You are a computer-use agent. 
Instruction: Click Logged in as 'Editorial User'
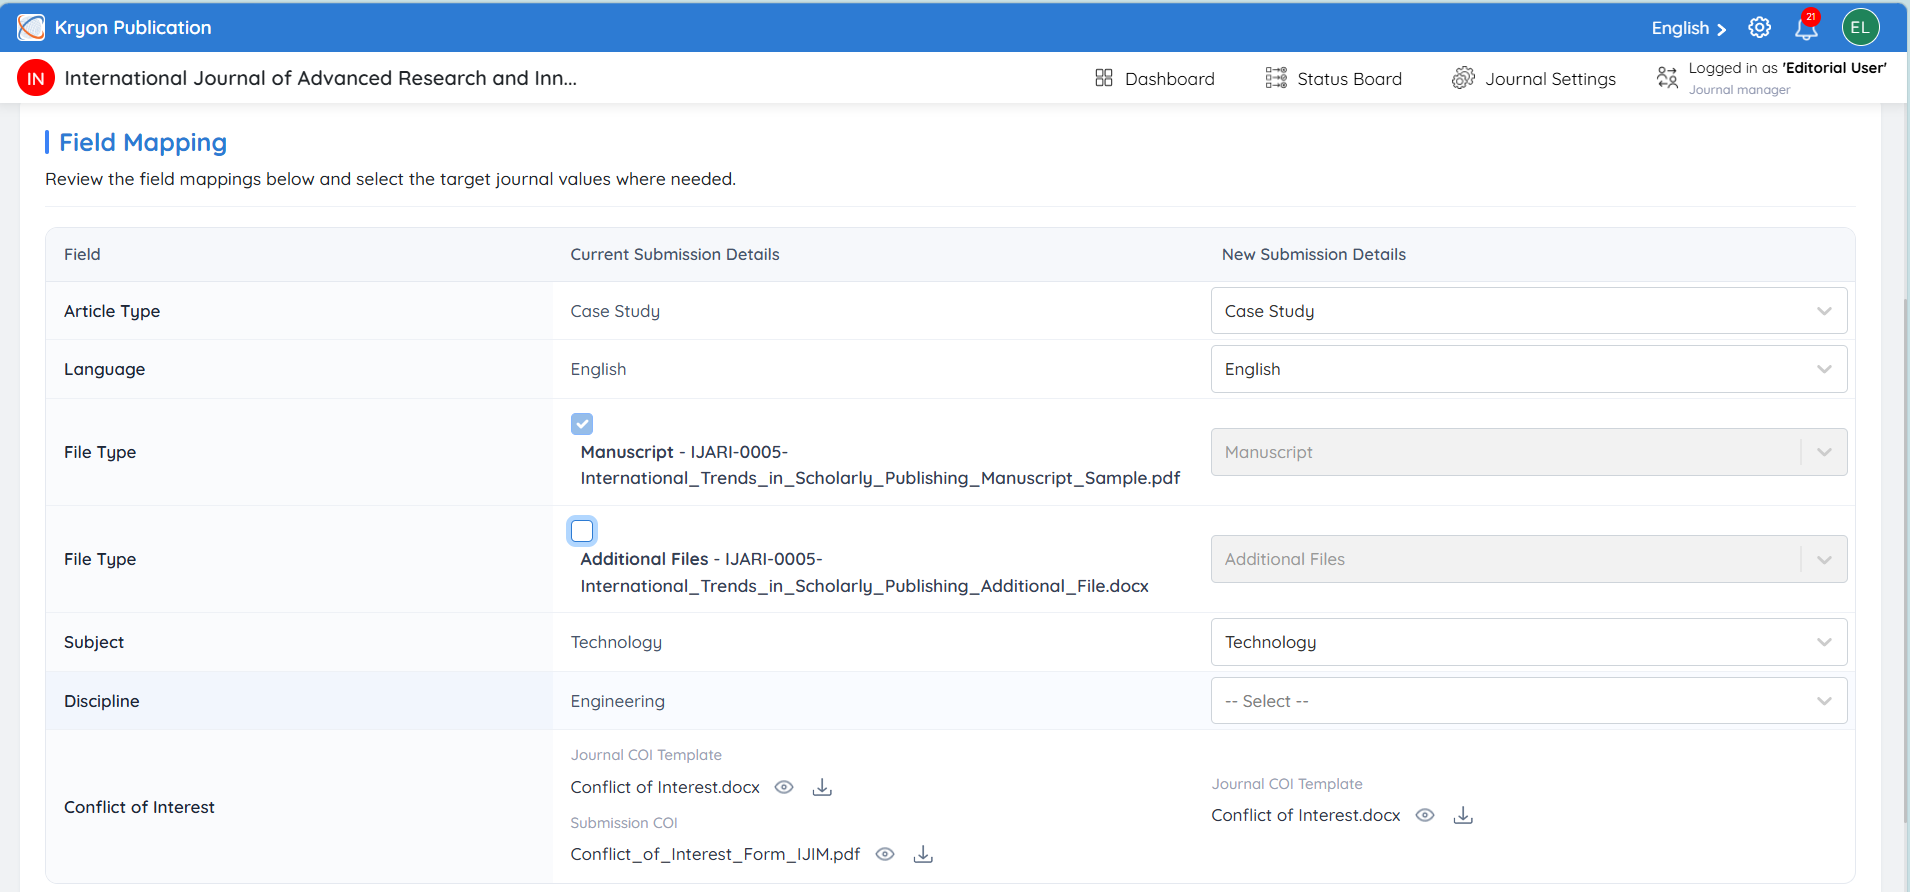coord(1787,68)
